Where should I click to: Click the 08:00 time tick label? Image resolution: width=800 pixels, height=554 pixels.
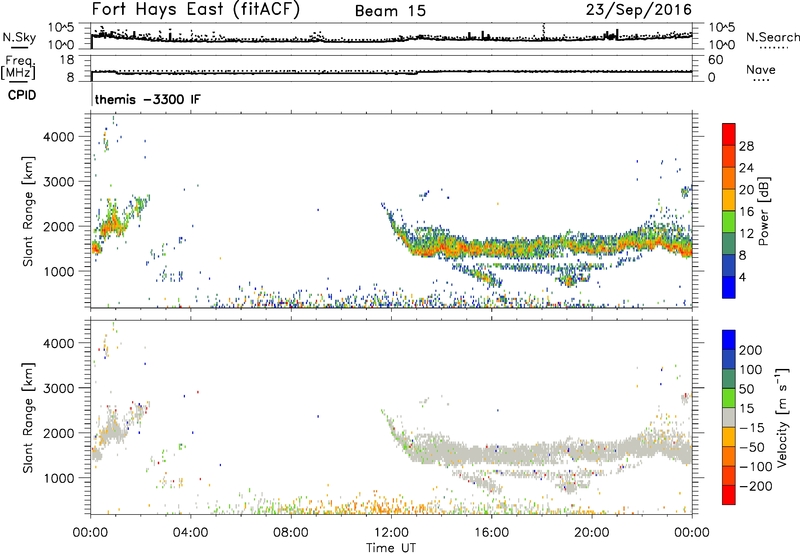[291, 533]
